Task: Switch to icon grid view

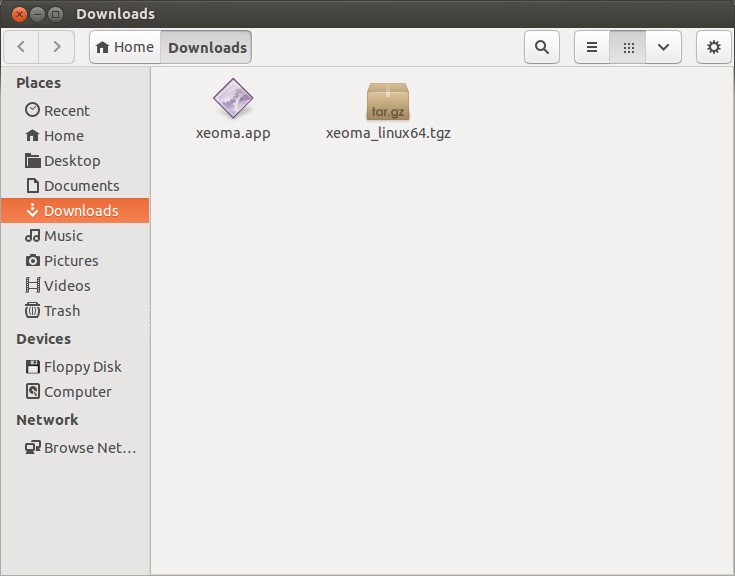Action: (628, 47)
